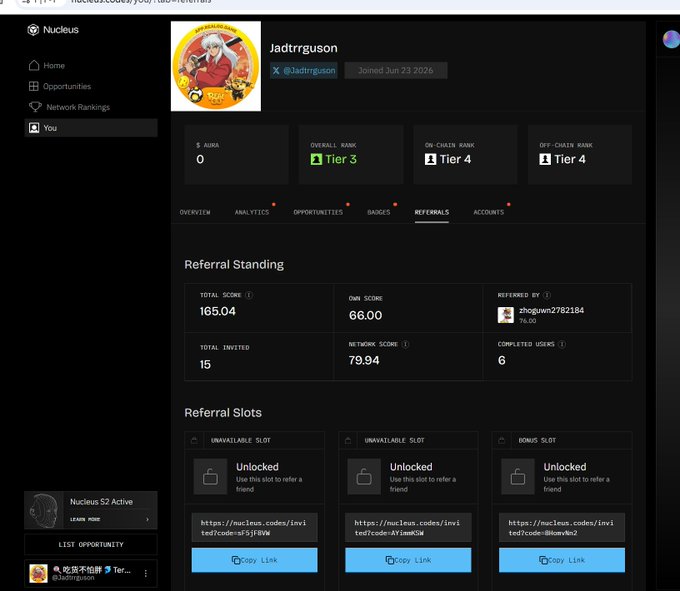Screen dimensions: 680x591
Task: Click the account avatar at sidebar bottom
Action: [x=38, y=573]
